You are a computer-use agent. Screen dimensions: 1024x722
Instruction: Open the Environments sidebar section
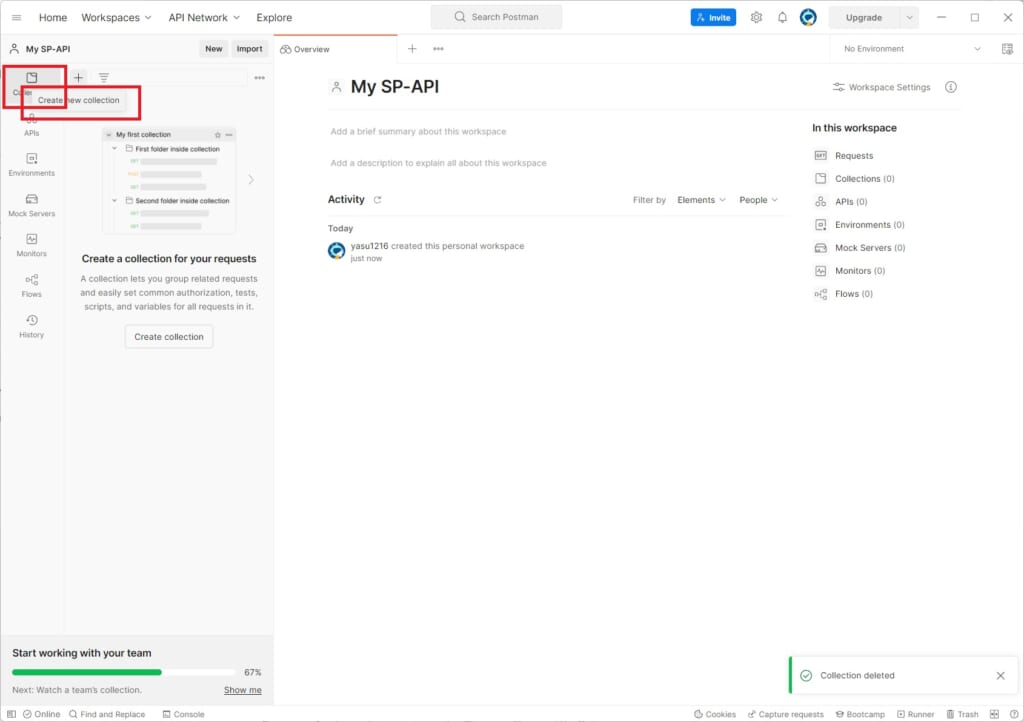coord(31,165)
